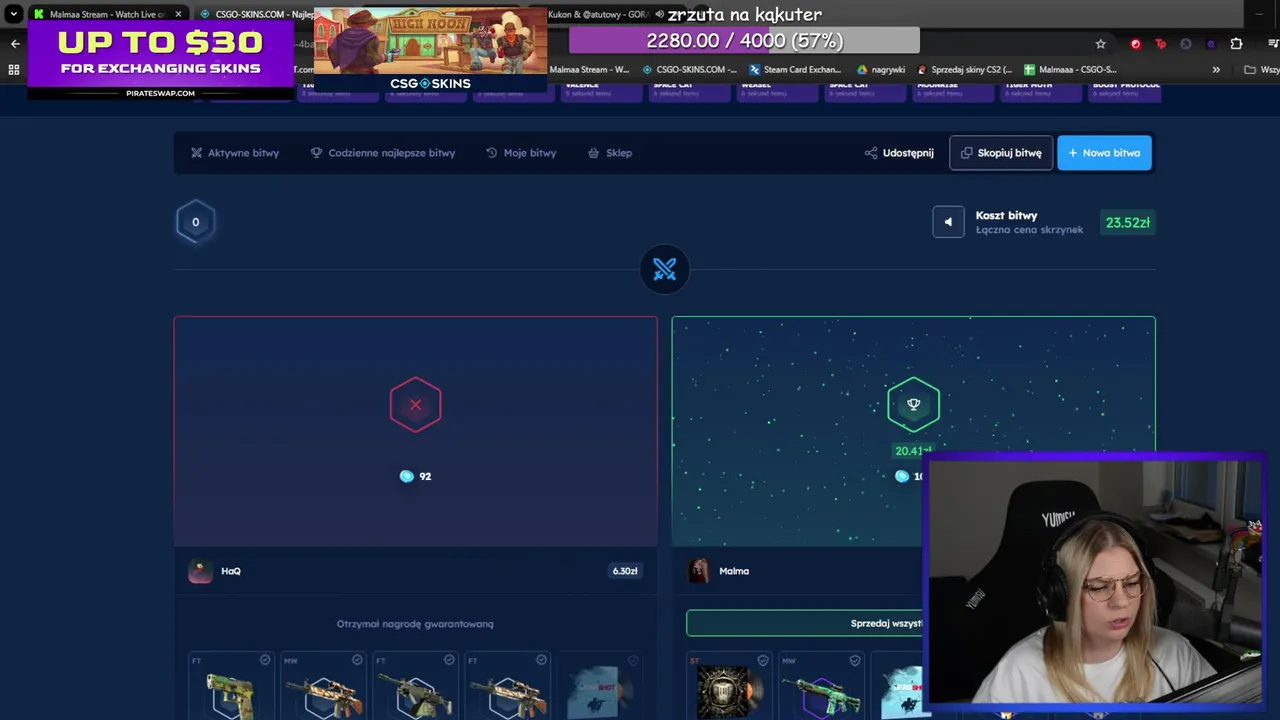Click the gem icon next to 92
The height and width of the screenshot is (720, 1280).
coord(406,476)
